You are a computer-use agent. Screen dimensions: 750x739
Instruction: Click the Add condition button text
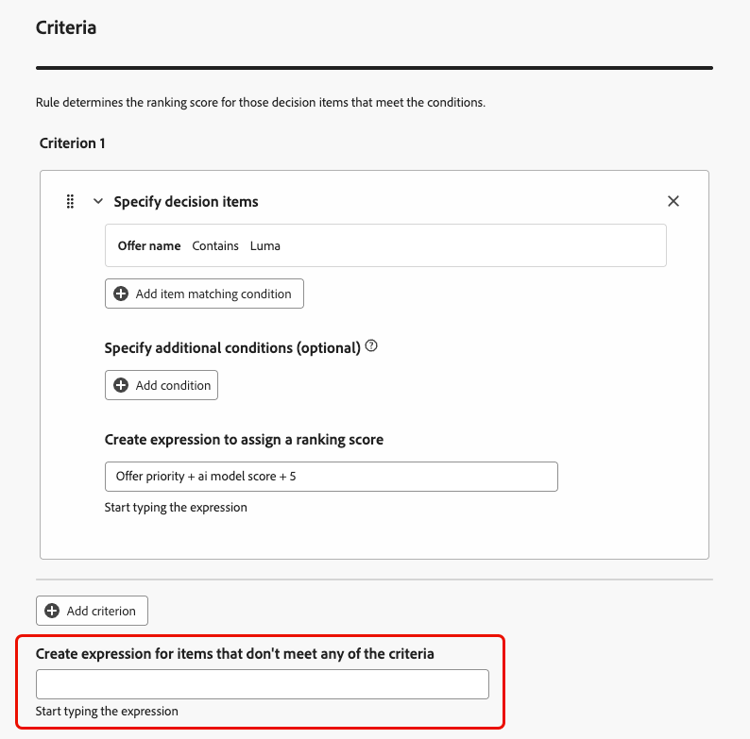point(173,385)
